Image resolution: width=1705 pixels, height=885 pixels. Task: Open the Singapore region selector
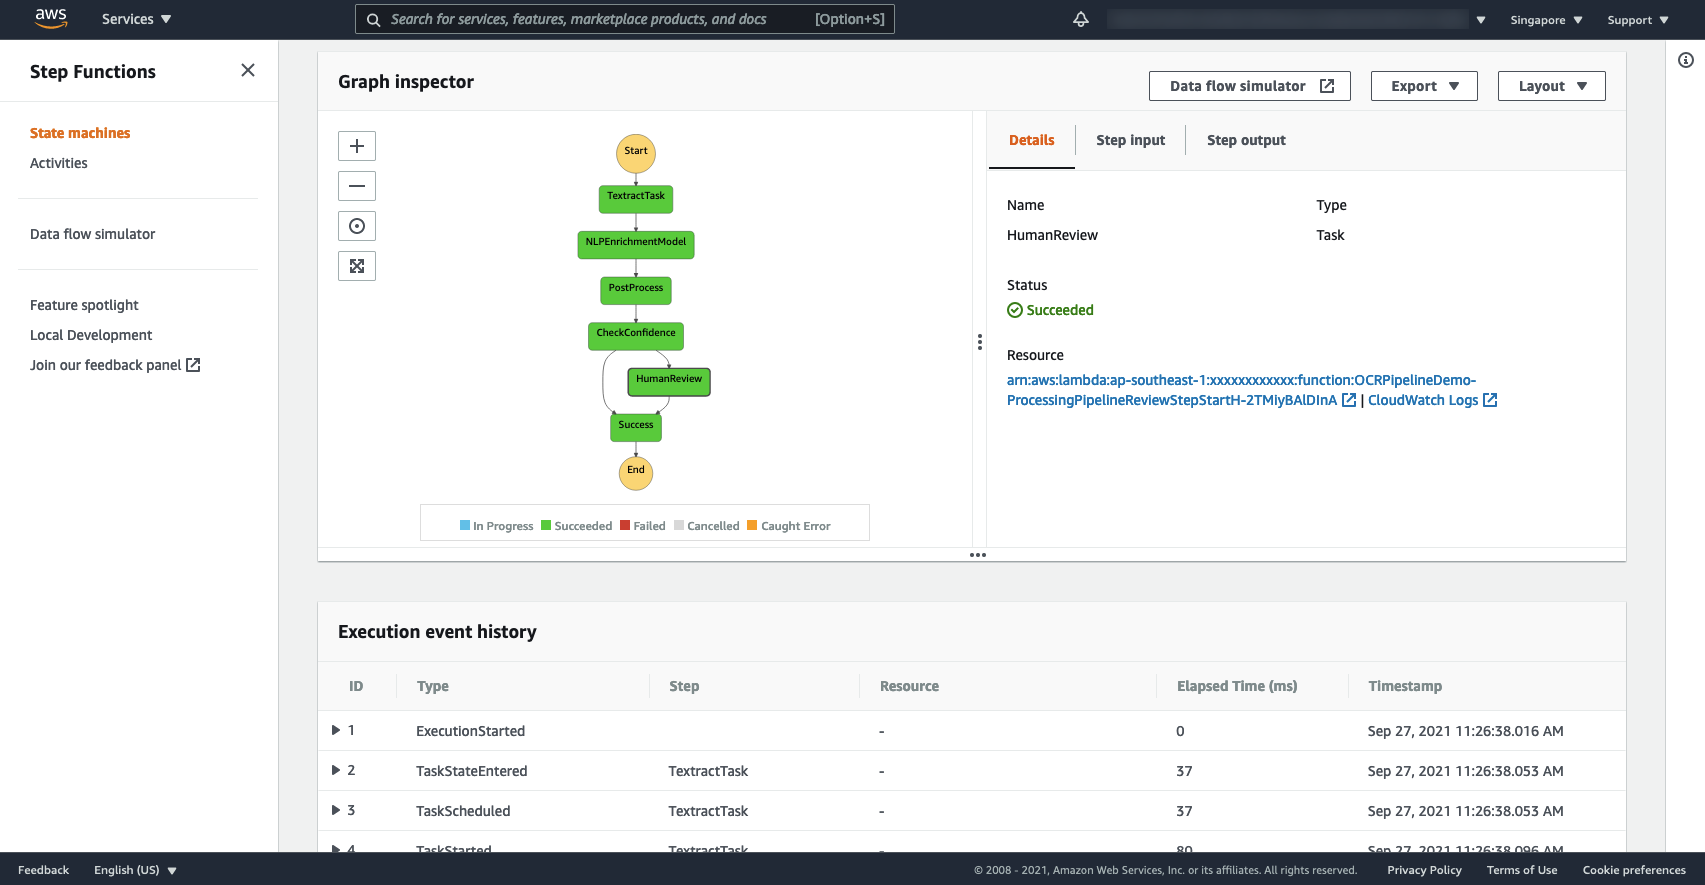1546,19
